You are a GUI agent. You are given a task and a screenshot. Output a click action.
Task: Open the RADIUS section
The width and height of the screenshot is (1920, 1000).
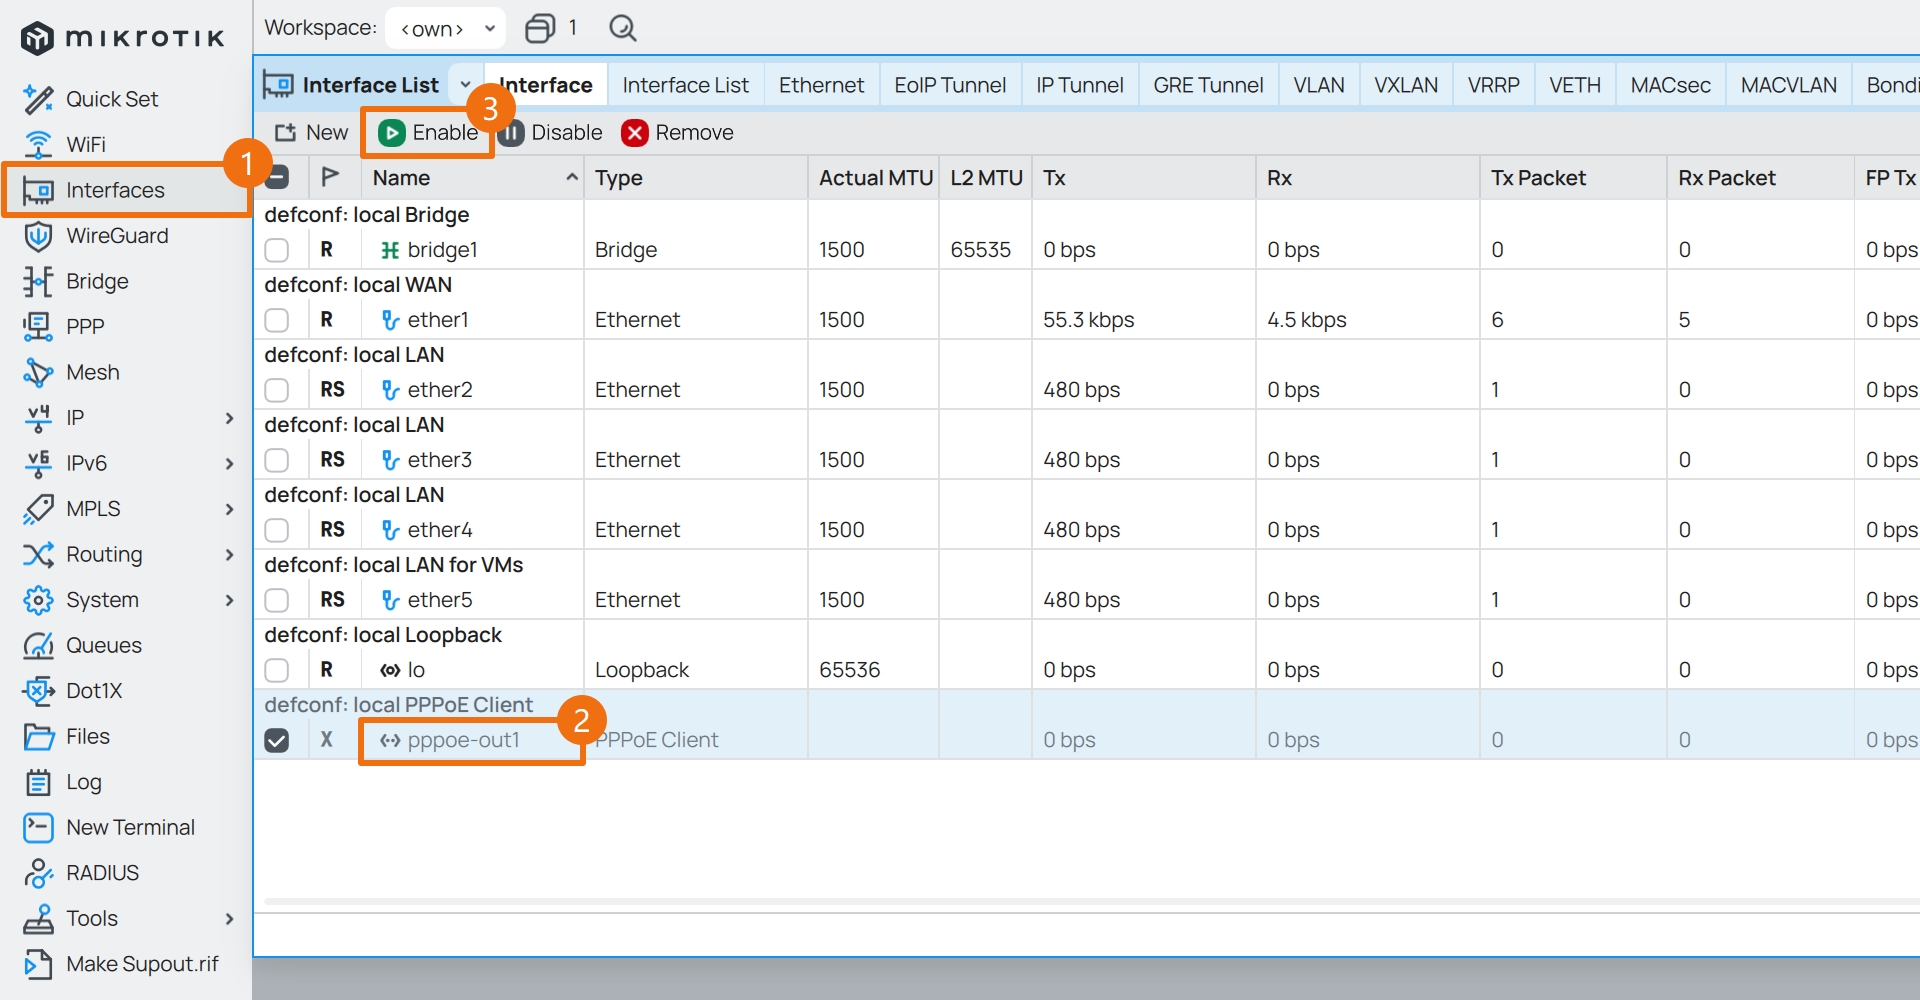coord(102,873)
